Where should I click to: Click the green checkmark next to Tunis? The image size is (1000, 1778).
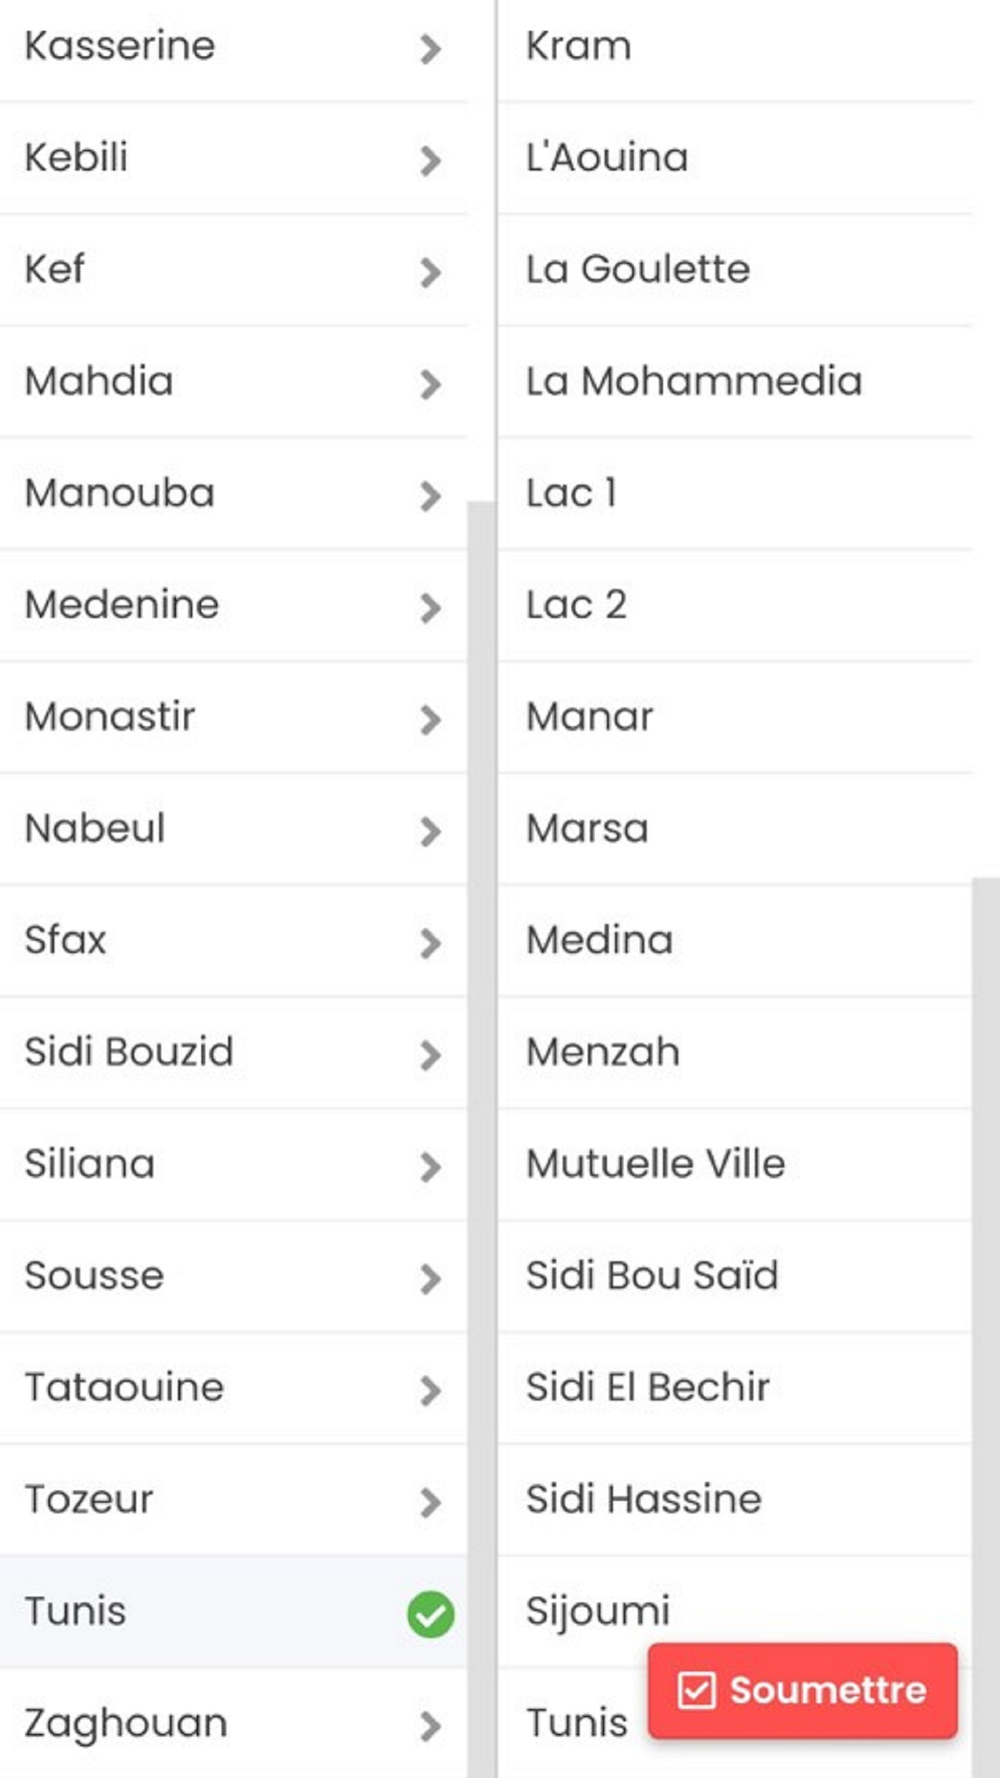point(431,1614)
